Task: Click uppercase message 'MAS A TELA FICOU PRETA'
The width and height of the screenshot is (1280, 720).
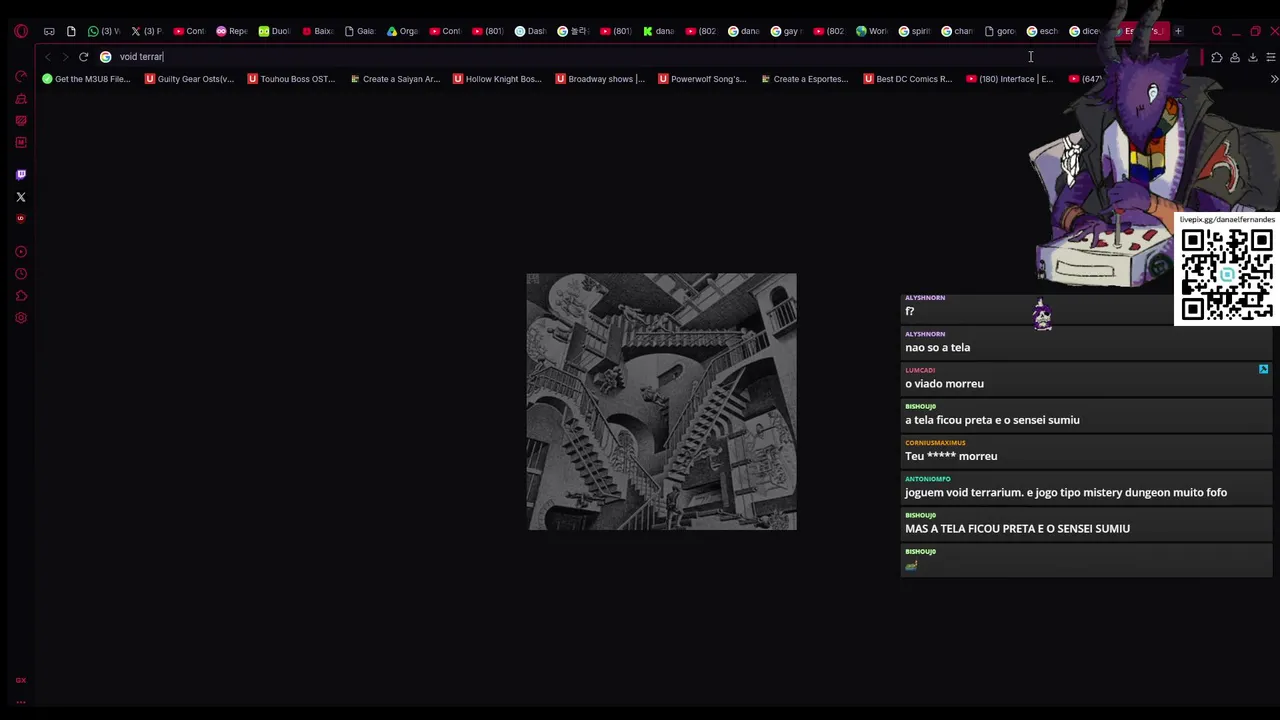Action: (1017, 529)
